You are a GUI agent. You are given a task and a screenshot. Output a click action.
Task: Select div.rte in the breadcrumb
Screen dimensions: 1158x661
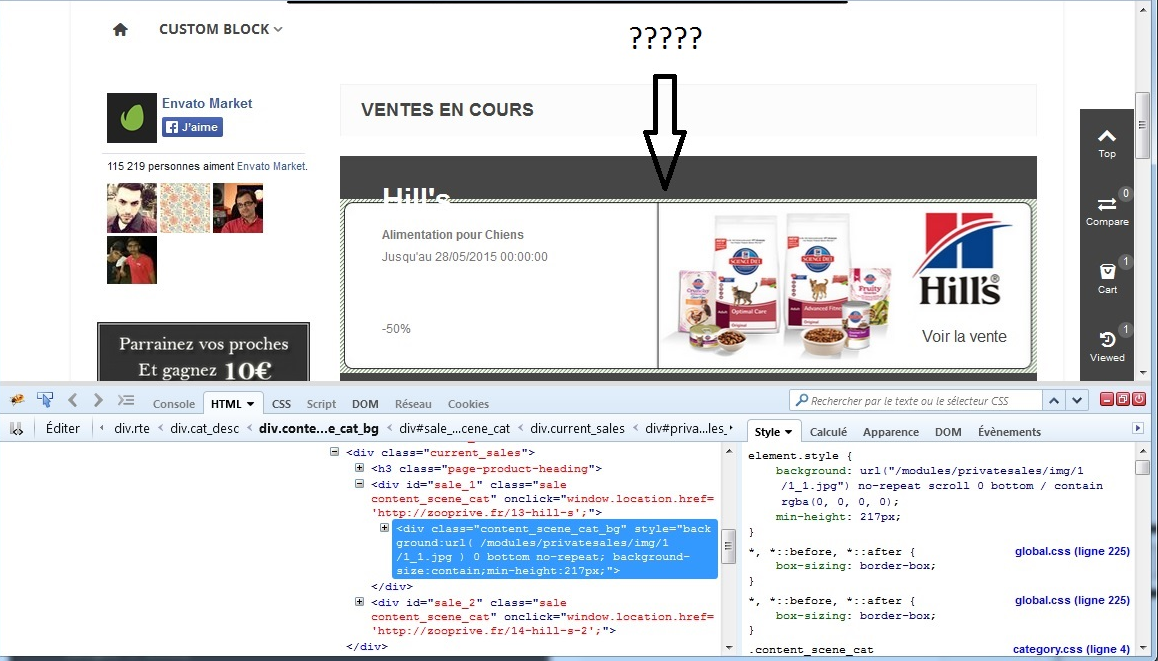tap(131, 428)
